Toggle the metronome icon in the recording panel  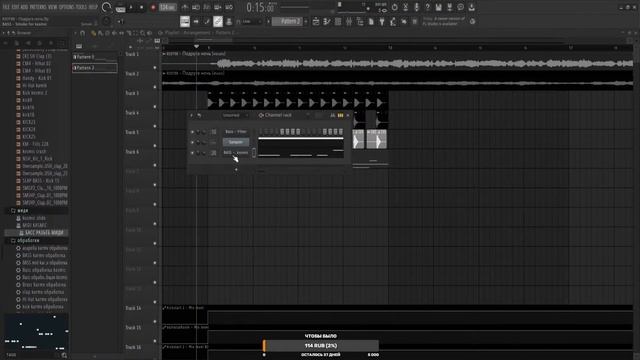[x=185, y=7]
